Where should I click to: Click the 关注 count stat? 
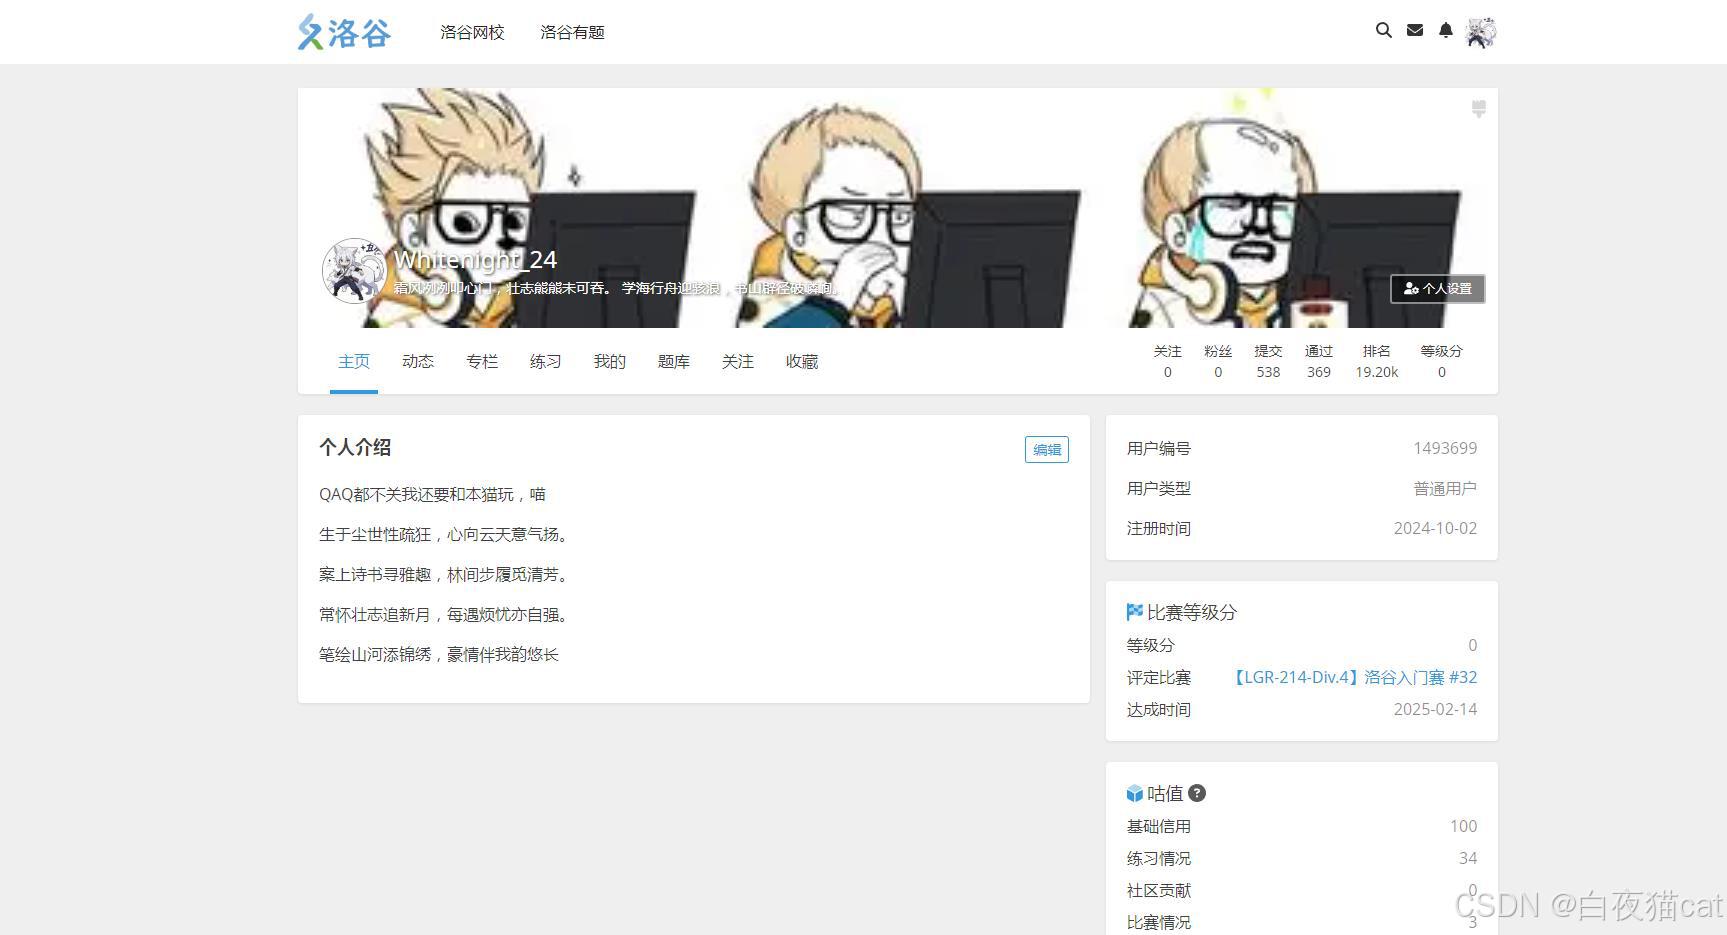point(1167,362)
